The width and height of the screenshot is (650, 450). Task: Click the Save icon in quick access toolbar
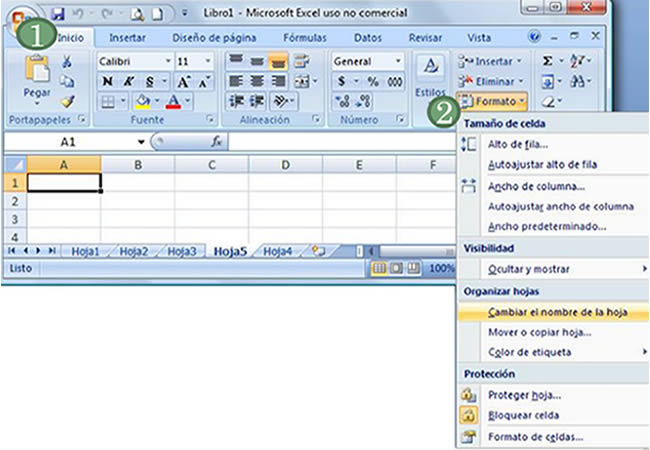pyautogui.click(x=57, y=14)
